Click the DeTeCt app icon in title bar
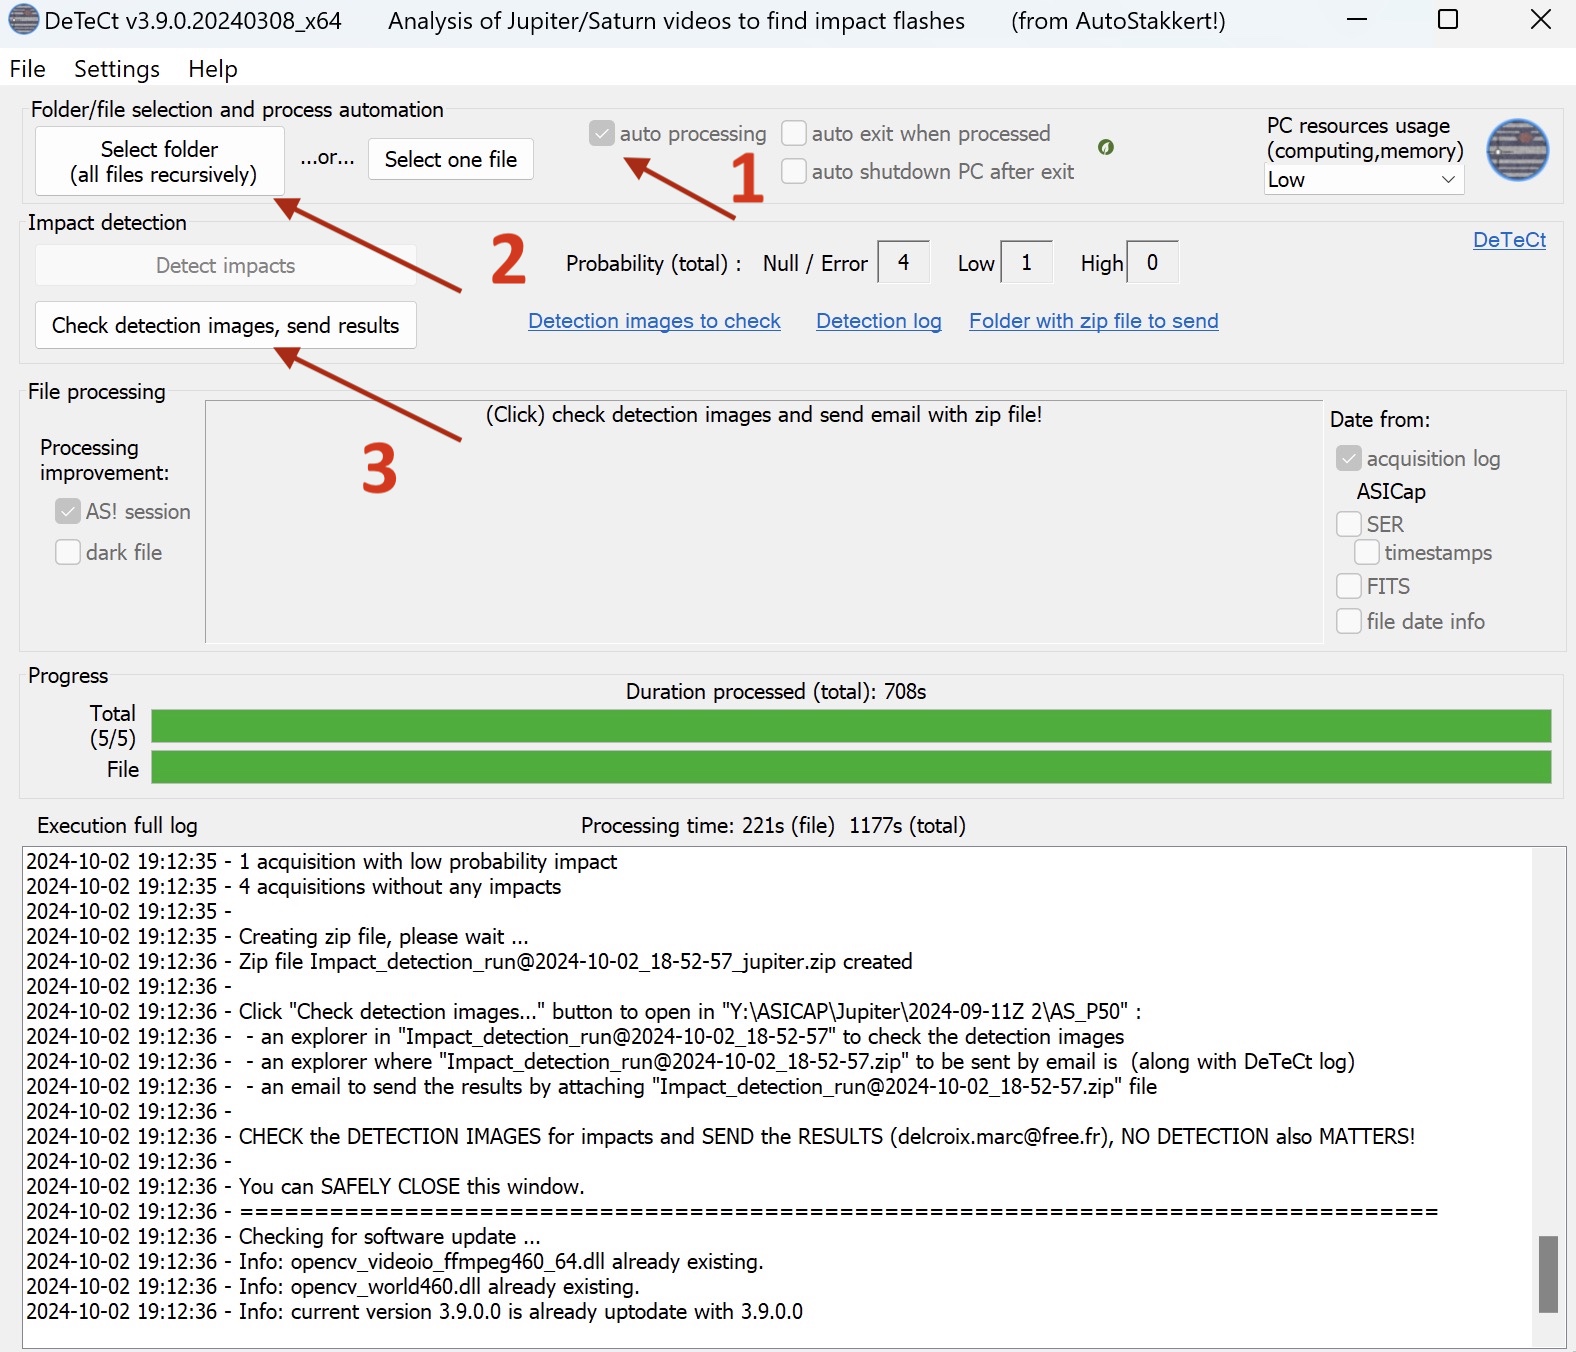Image resolution: width=1576 pixels, height=1352 pixels. pyautogui.click(x=23, y=20)
